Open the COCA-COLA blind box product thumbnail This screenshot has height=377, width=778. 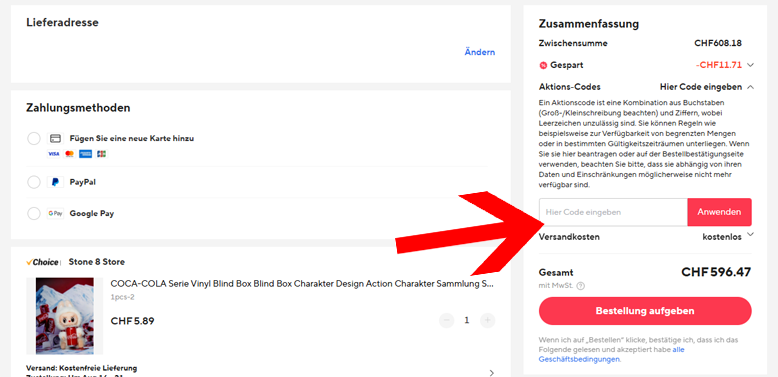65,316
